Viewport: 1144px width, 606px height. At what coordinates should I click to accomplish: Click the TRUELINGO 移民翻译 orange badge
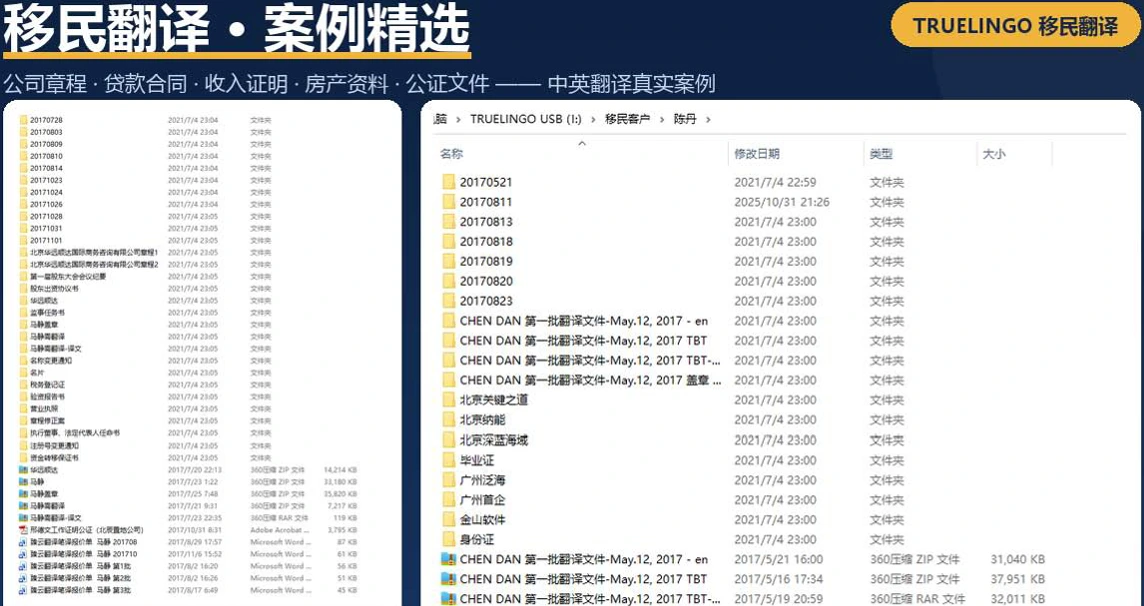[1015, 26]
